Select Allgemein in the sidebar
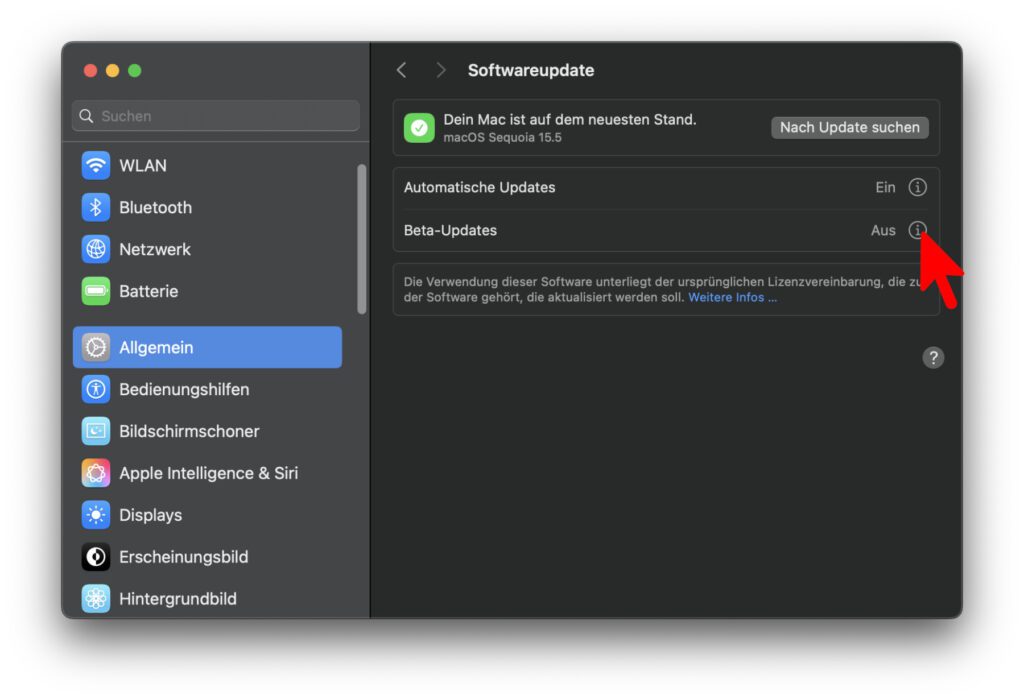Viewport: 1024px width, 700px height. tap(207, 348)
